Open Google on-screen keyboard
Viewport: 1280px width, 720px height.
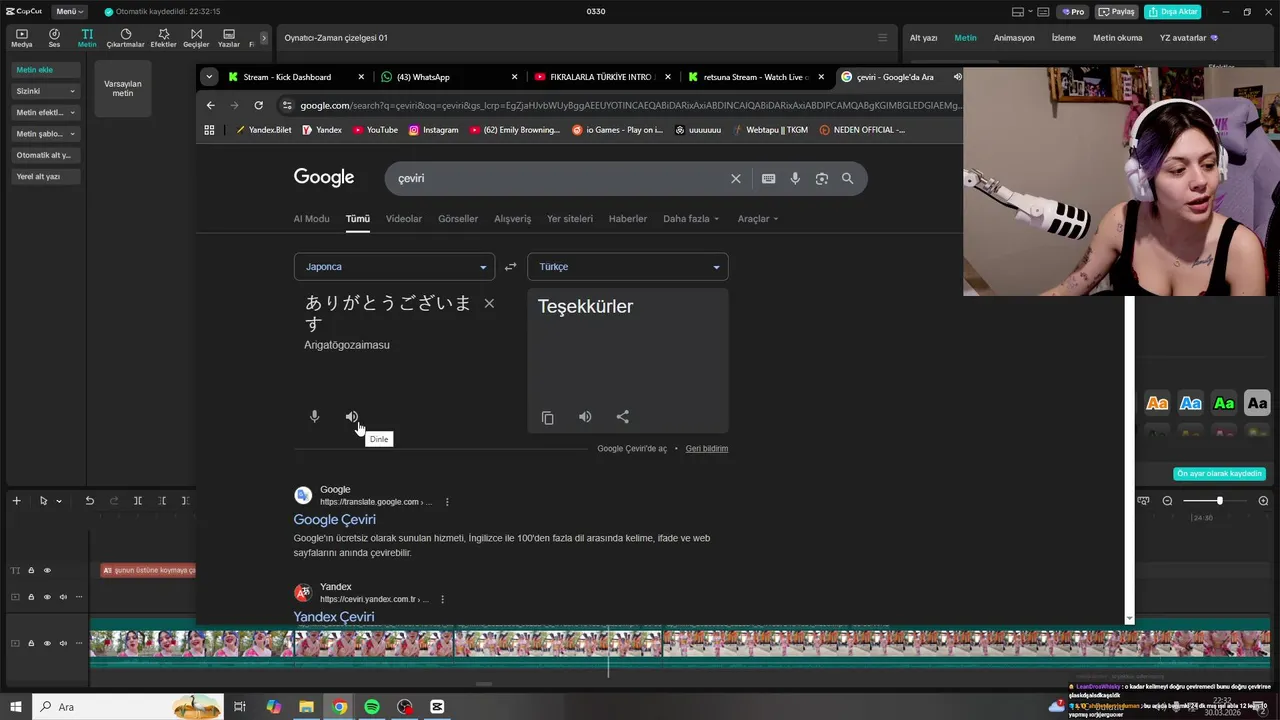click(x=768, y=178)
